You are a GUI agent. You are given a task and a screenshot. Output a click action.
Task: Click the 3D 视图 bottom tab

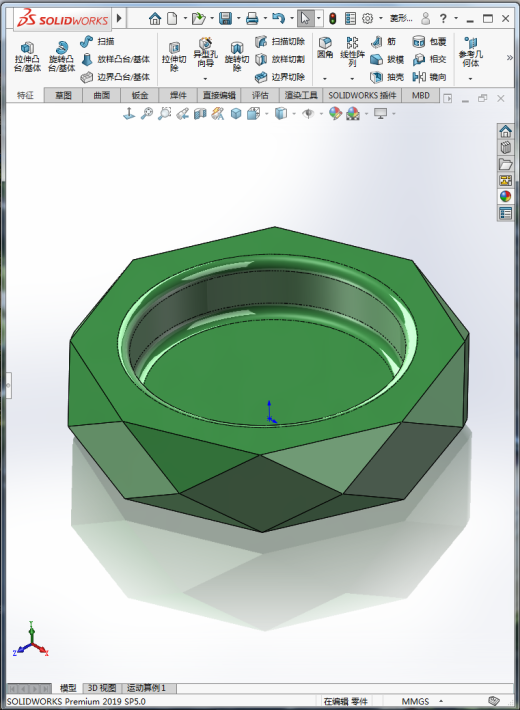(102, 688)
